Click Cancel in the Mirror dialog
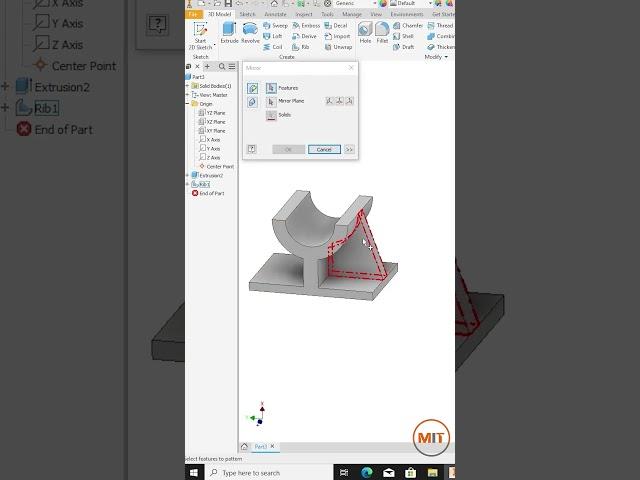The width and height of the screenshot is (640, 480). [x=324, y=150]
